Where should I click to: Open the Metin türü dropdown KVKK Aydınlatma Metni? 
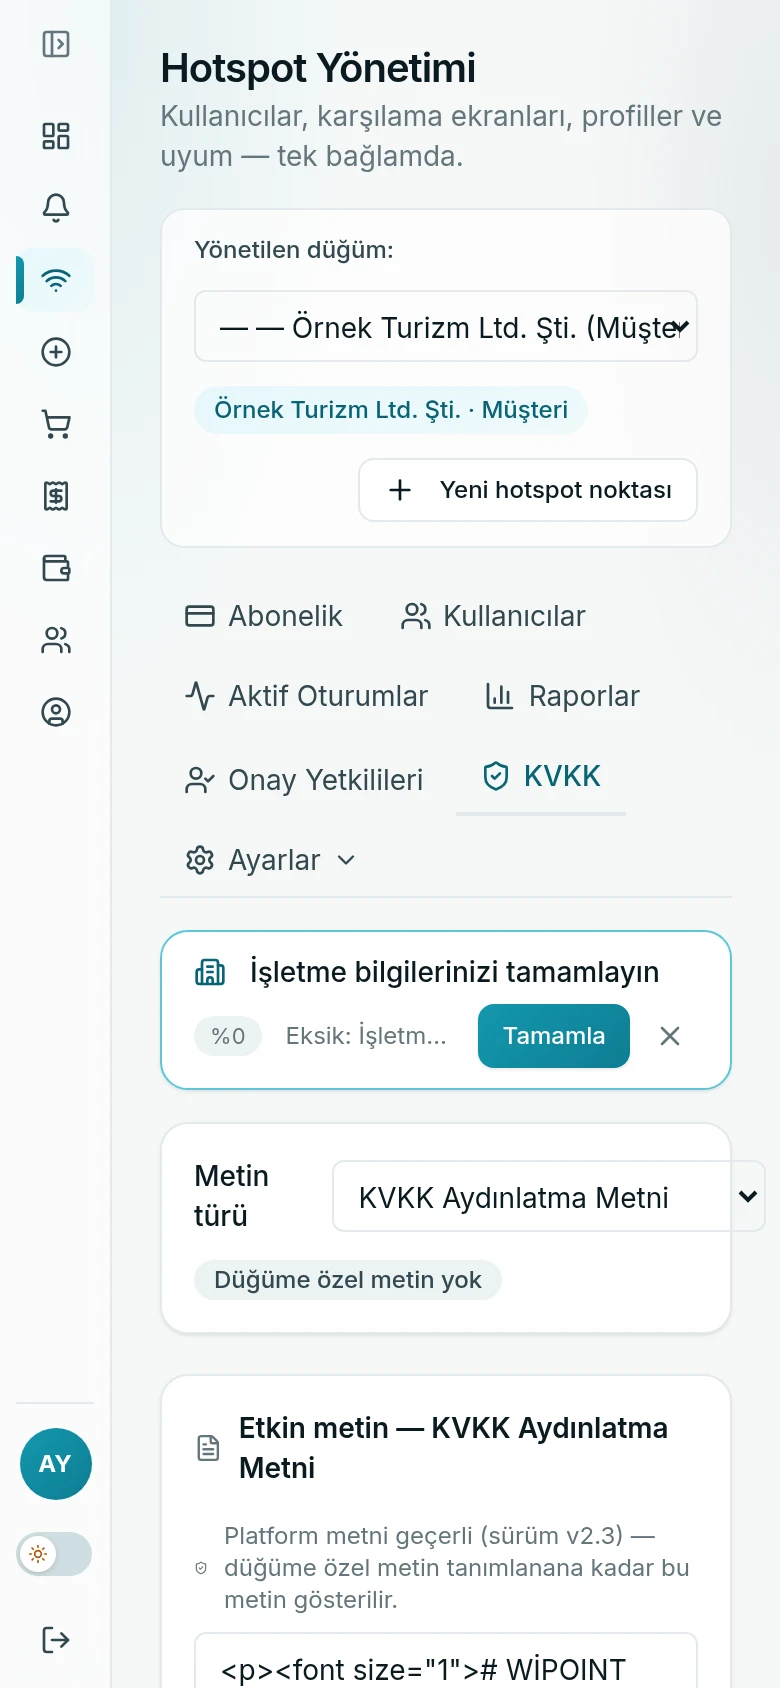(548, 1196)
